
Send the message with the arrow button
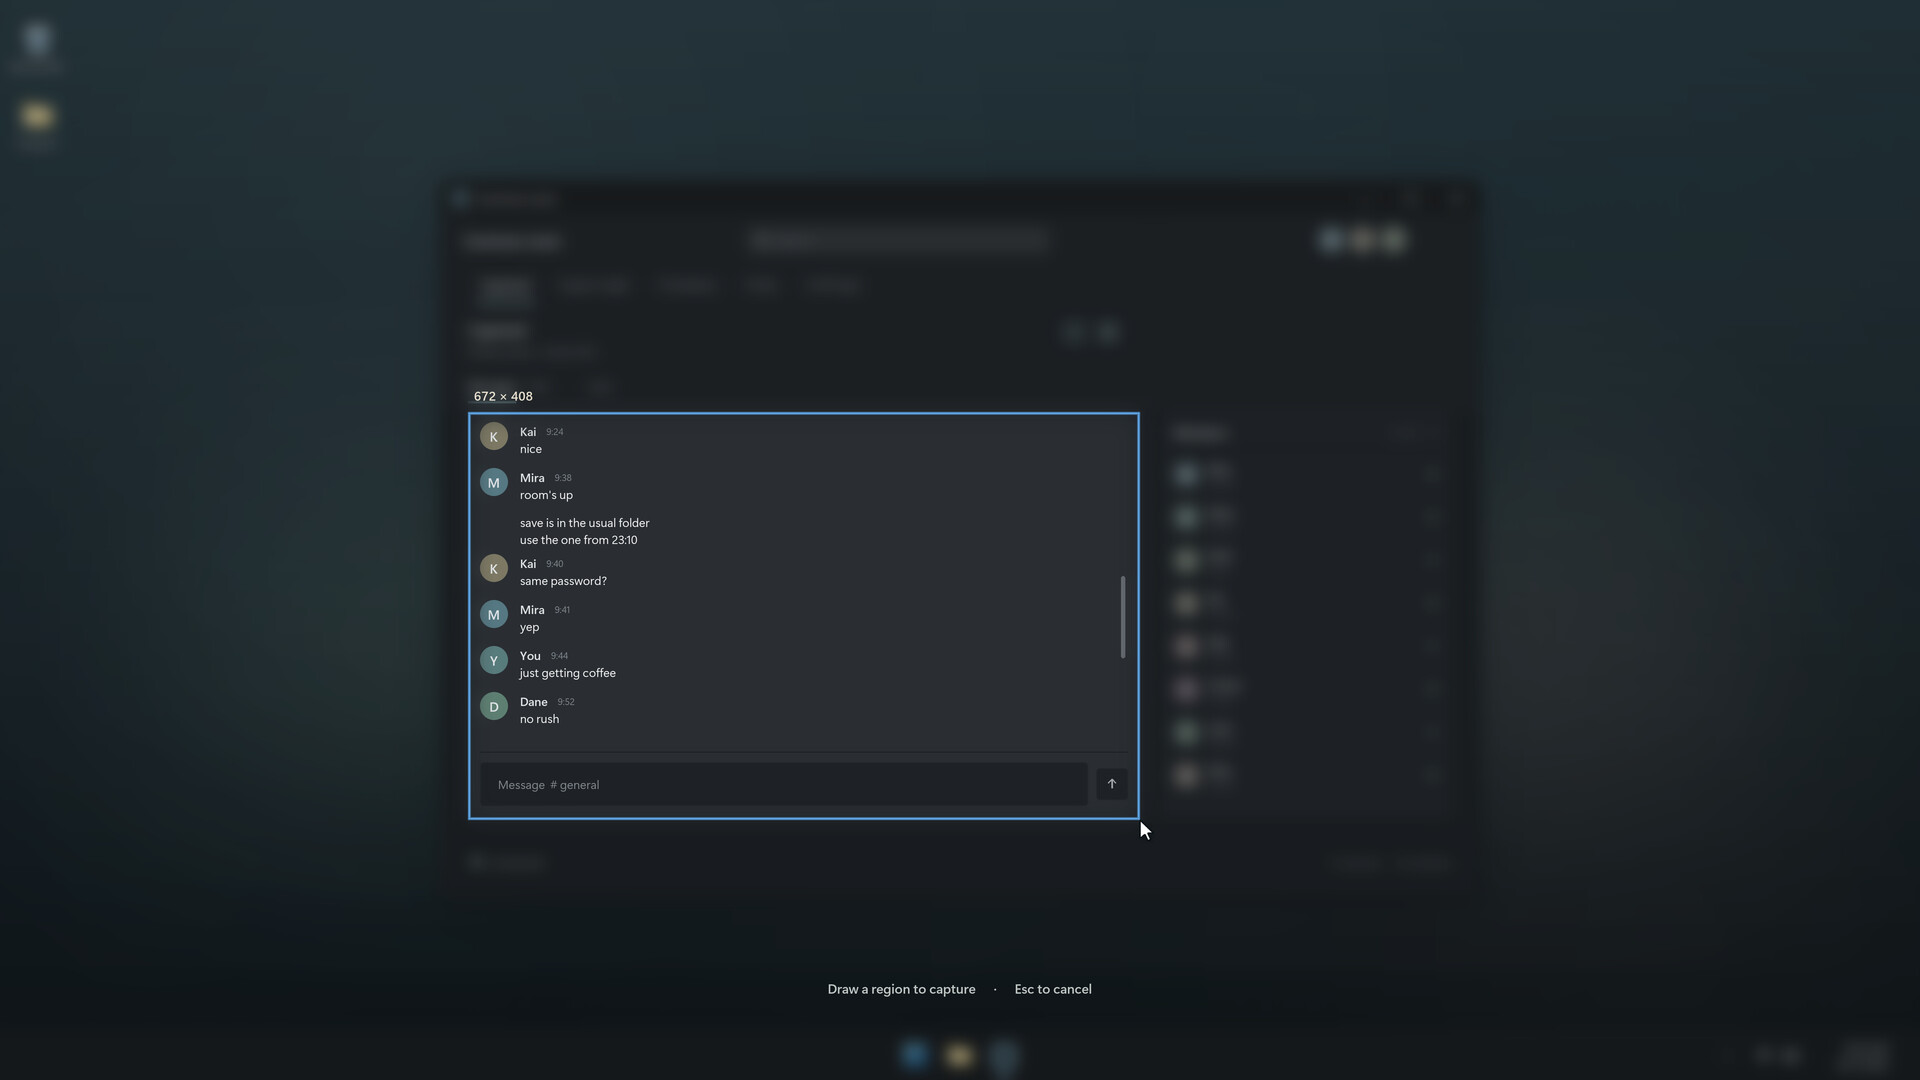(1111, 784)
